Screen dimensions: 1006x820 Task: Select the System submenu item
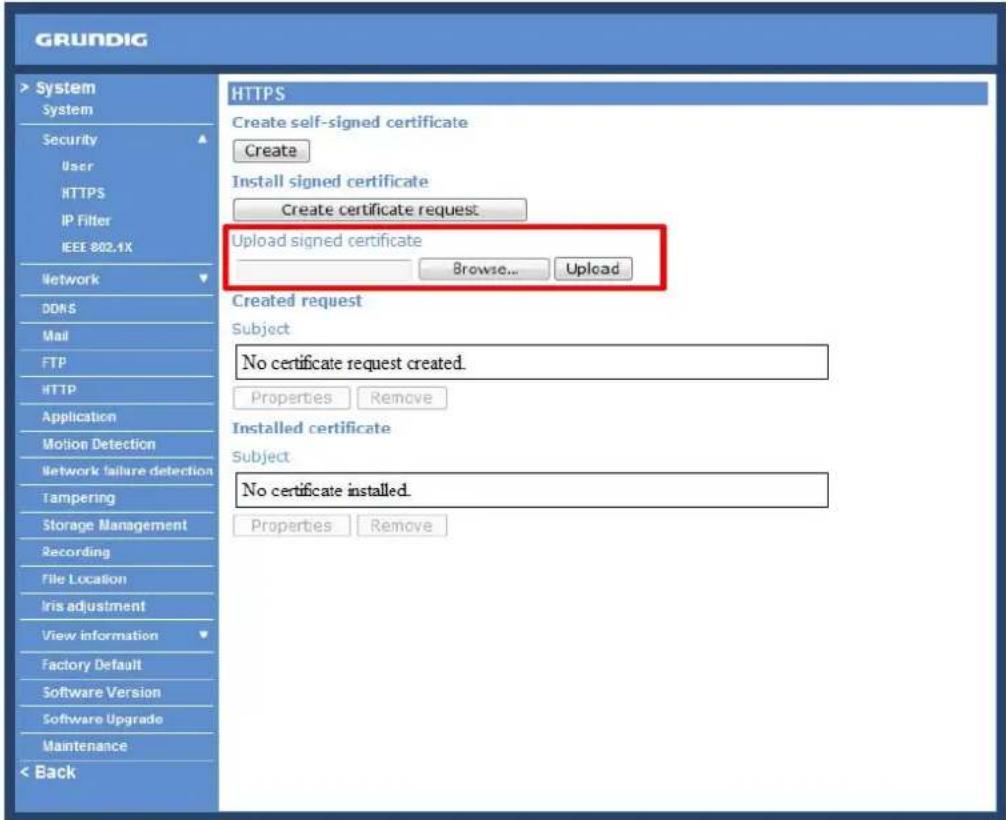click(67, 110)
